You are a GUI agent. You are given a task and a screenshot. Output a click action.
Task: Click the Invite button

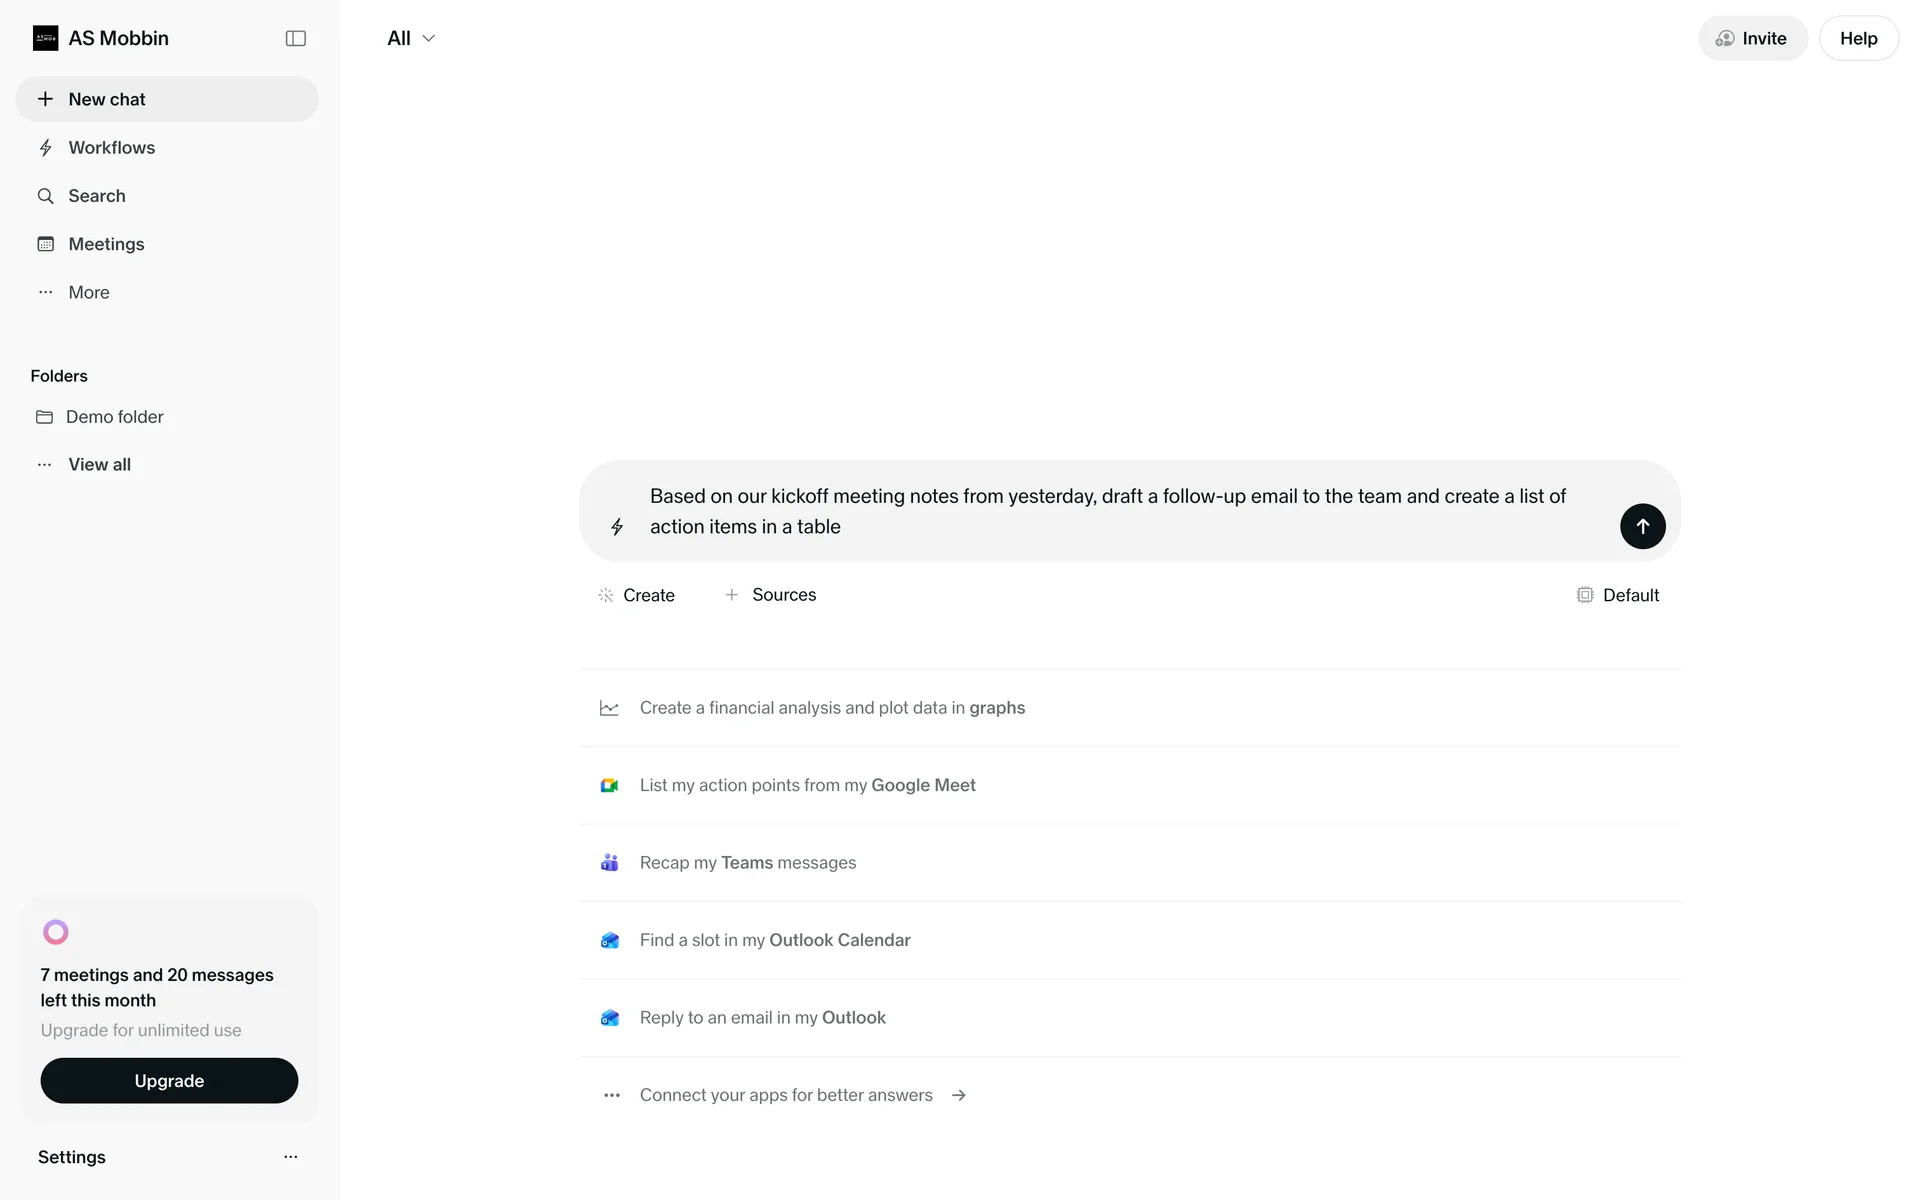tap(1752, 38)
